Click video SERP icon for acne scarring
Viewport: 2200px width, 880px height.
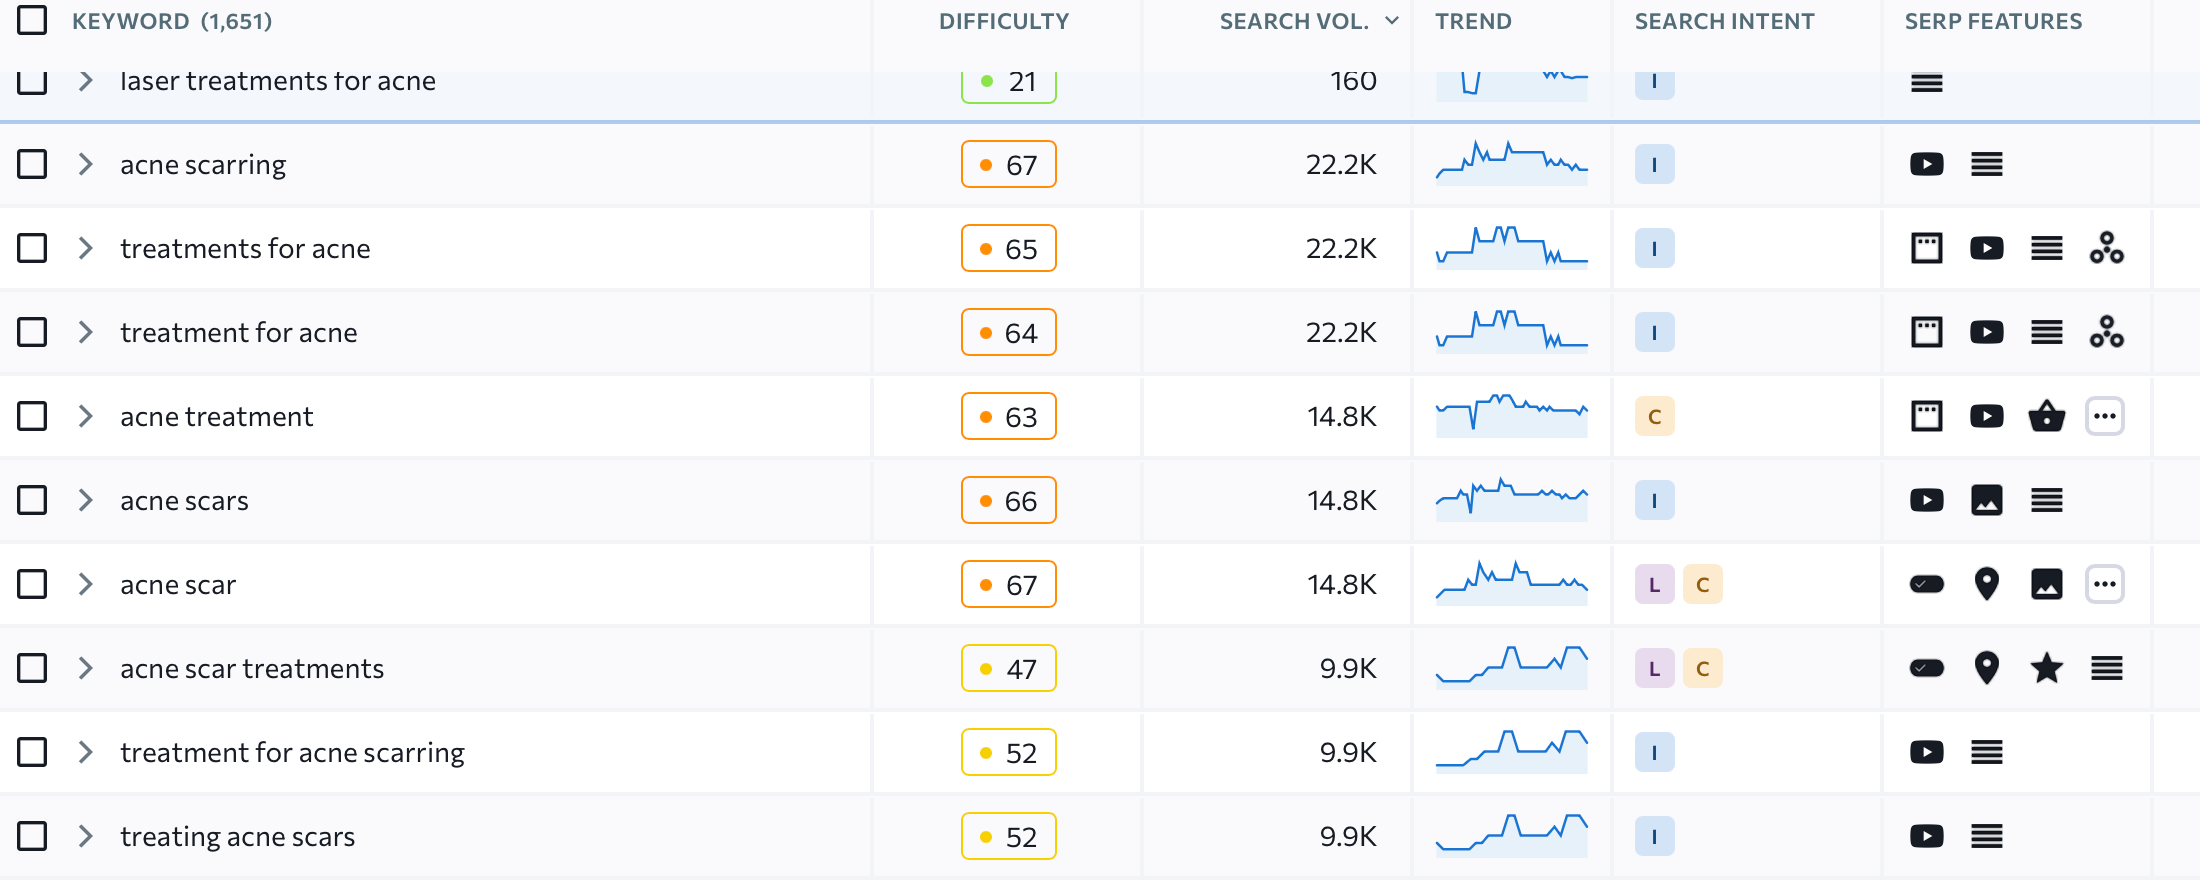click(1926, 164)
